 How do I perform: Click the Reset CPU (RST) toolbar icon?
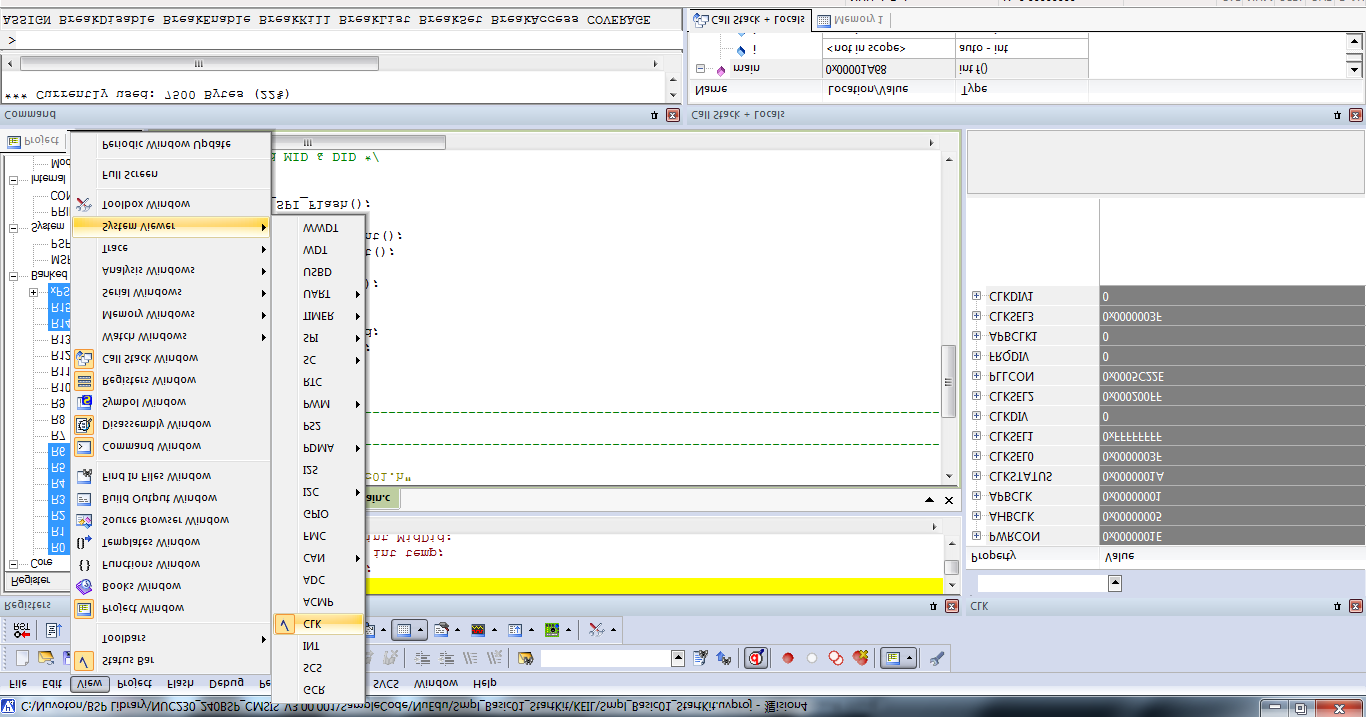20,629
